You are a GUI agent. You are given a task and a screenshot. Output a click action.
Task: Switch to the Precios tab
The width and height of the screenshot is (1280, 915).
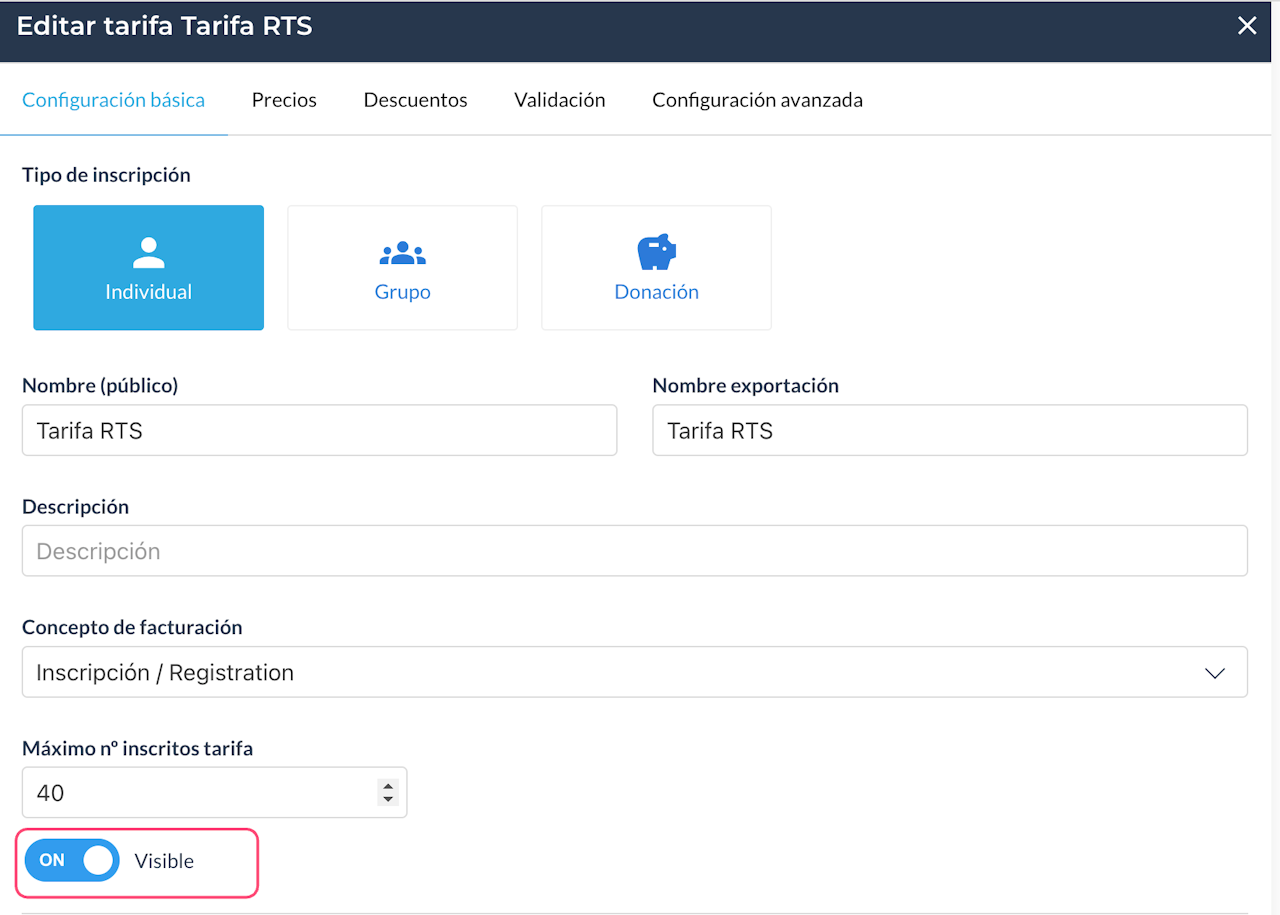pyautogui.click(x=284, y=100)
